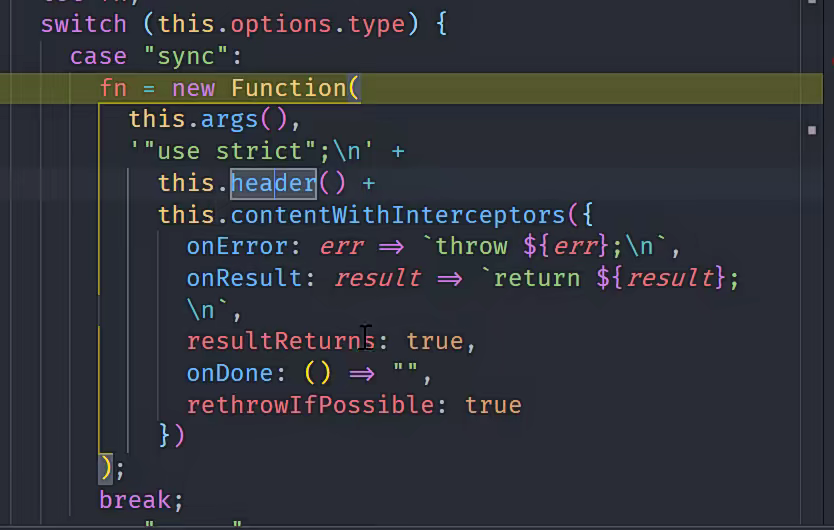Click the "throw" template string text

(x=472, y=247)
